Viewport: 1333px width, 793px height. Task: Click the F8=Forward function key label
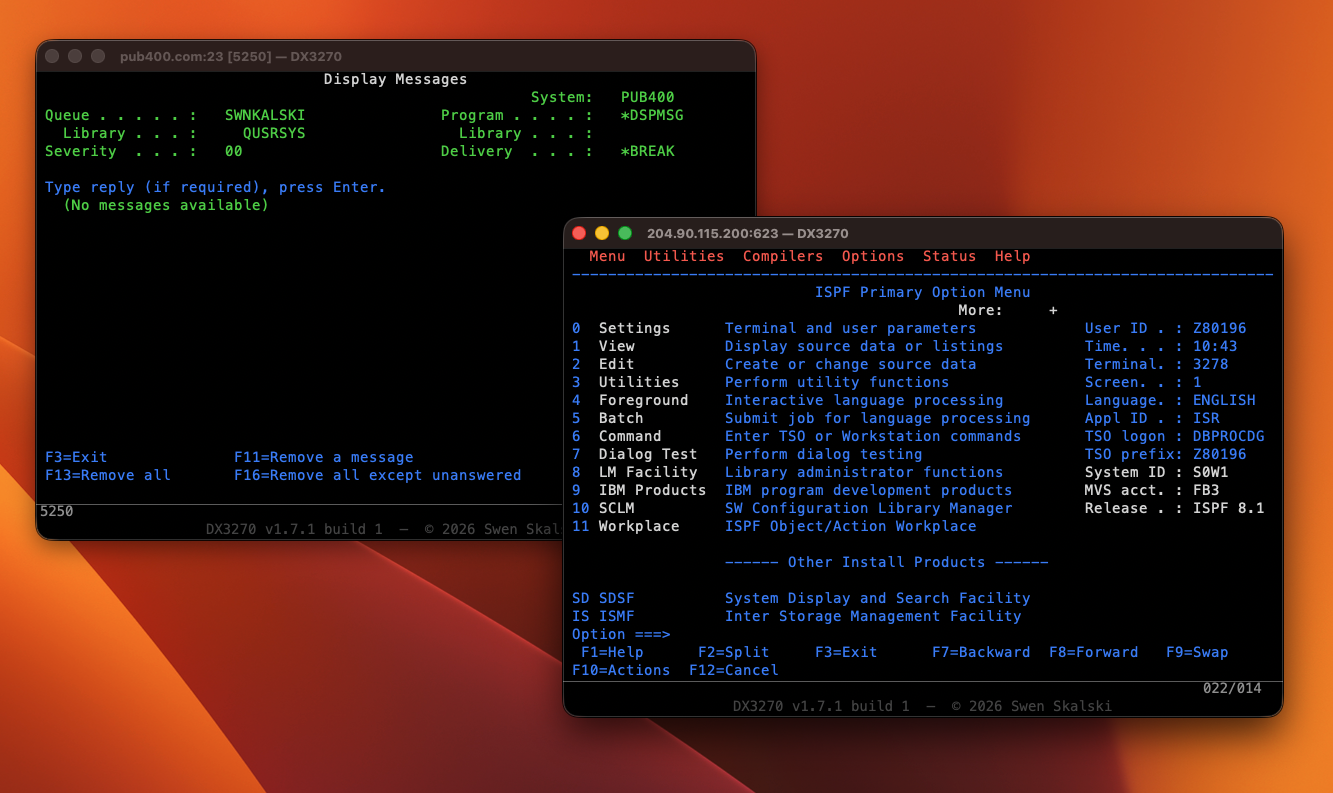pos(1093,652)
